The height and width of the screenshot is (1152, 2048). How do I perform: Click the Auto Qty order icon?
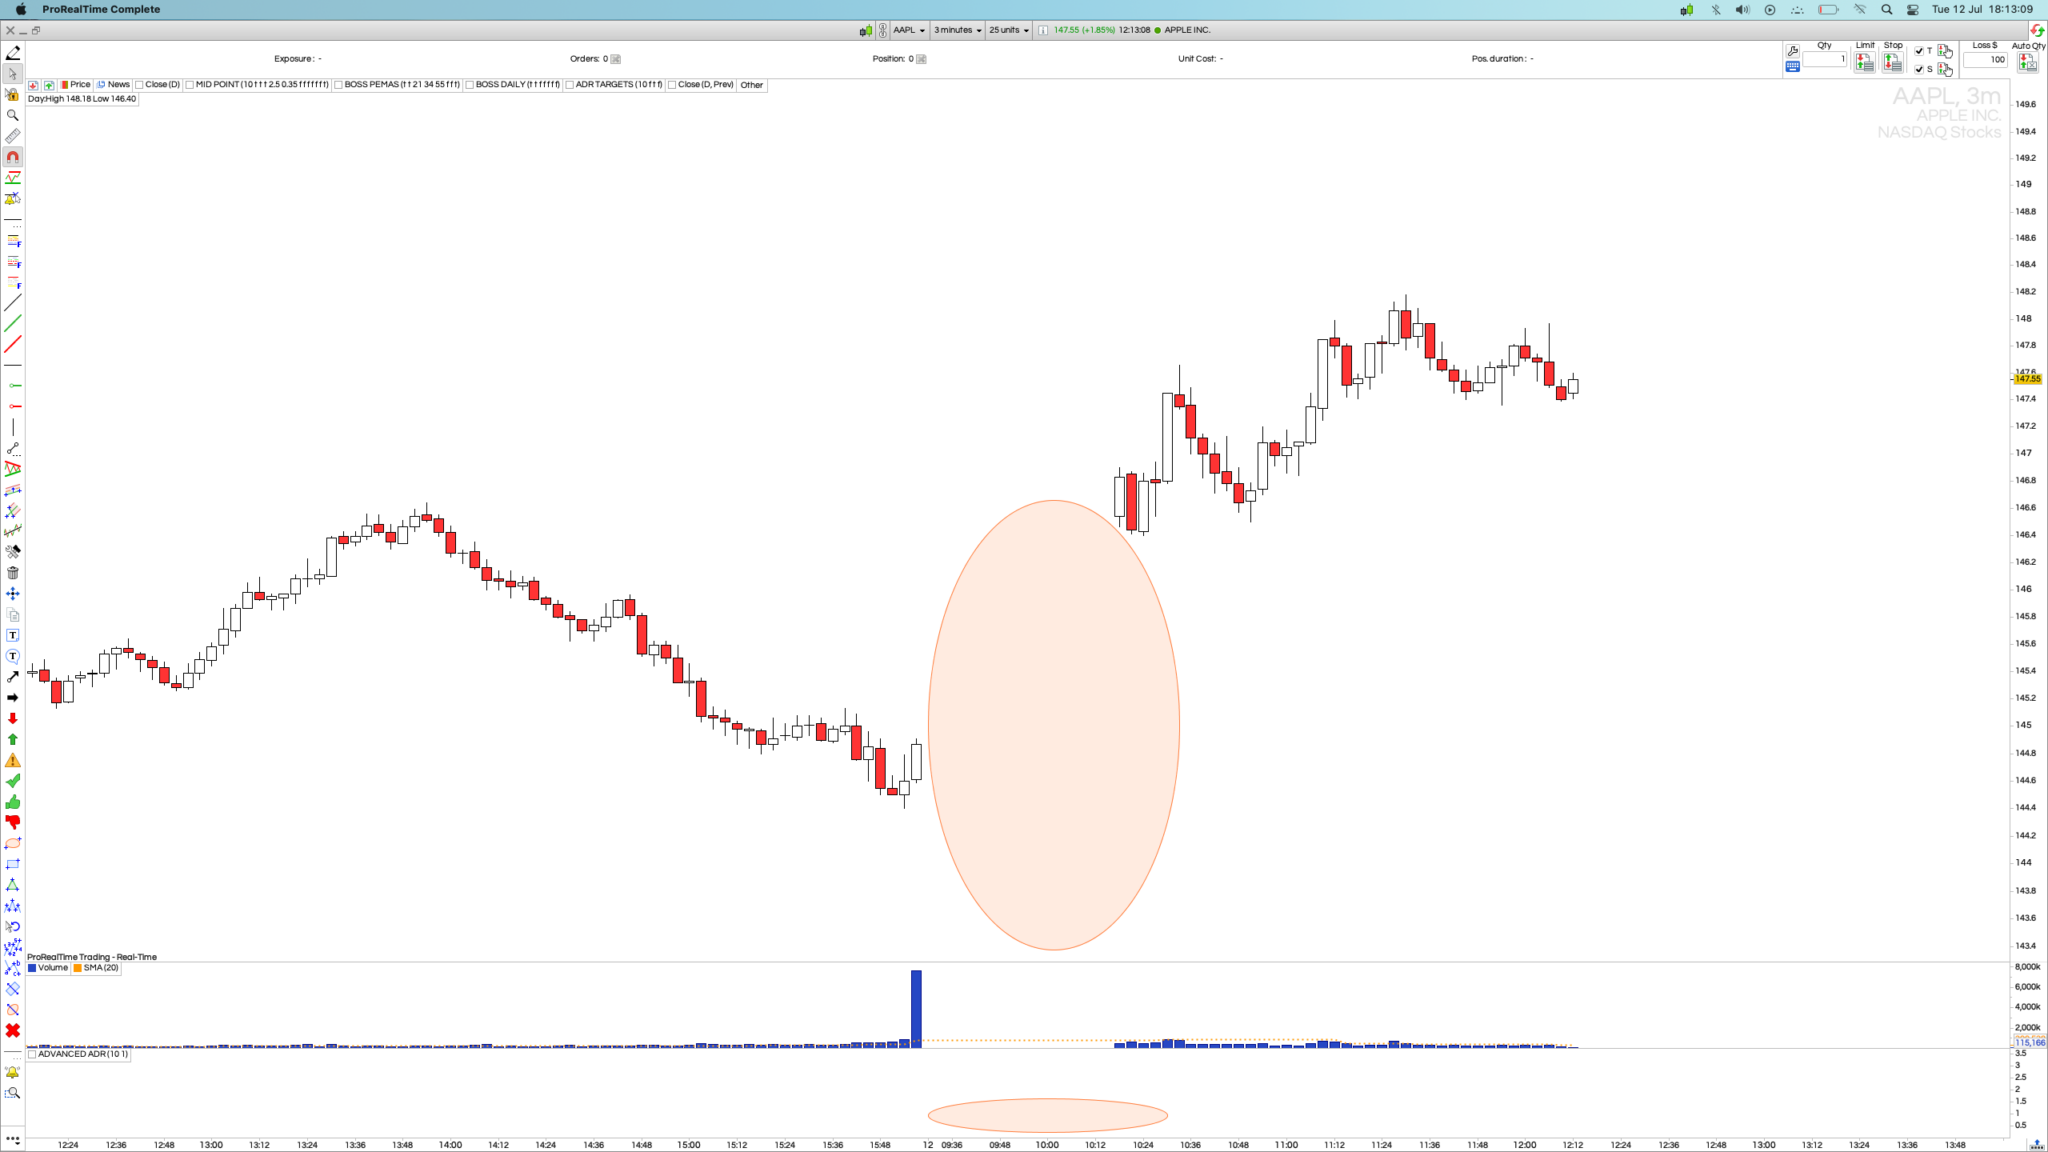click(2027, 62)
